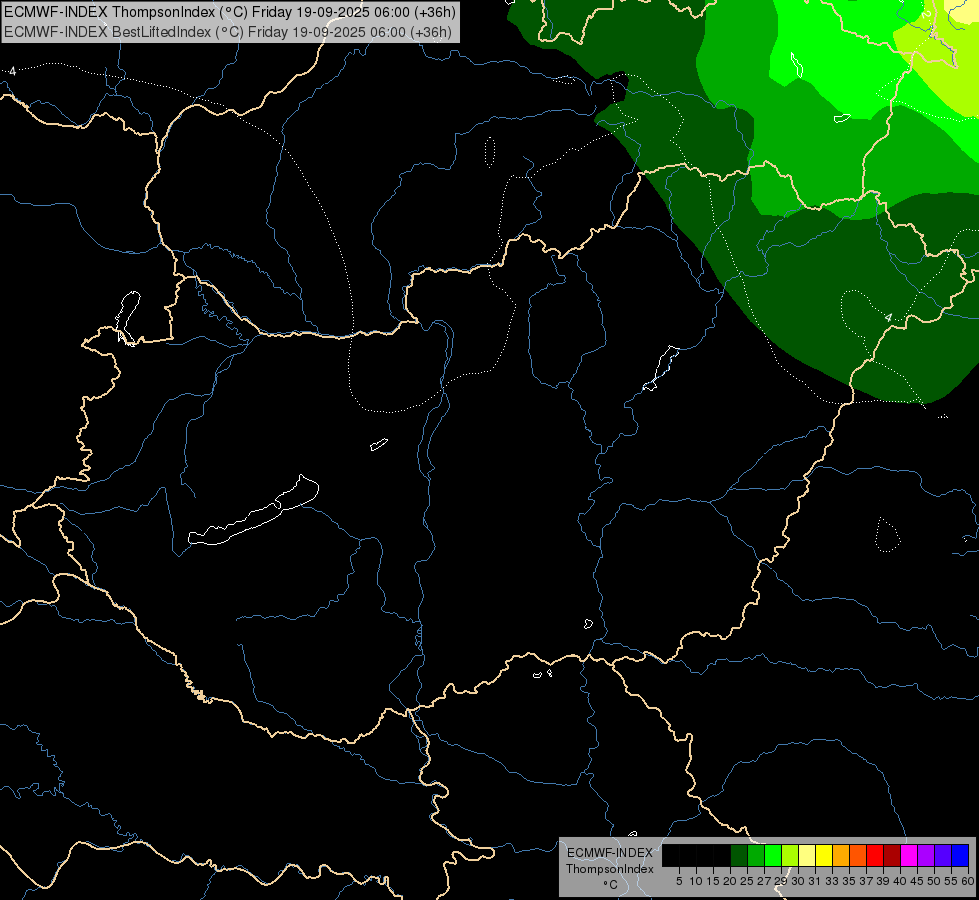Click the ThompsonIndex title line at top
The image size is (979, 900).
(x=230, y=12)
